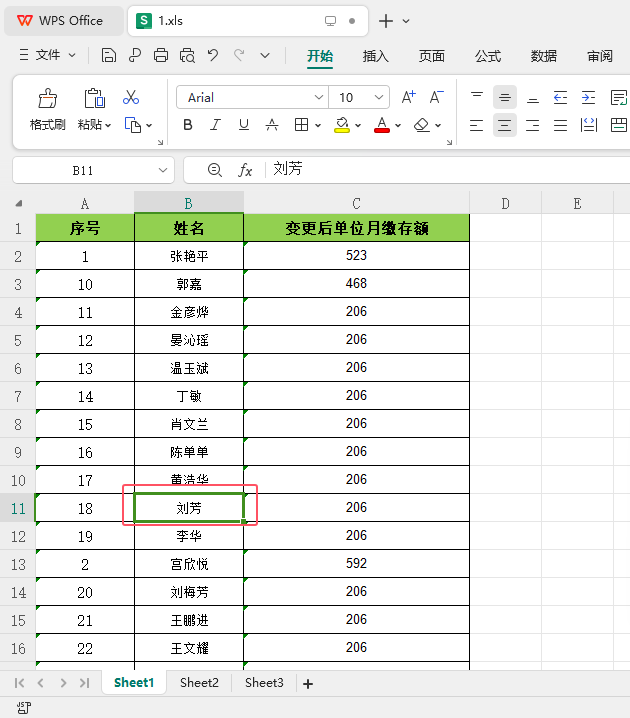Redo the last undone action

coord(239,56)
